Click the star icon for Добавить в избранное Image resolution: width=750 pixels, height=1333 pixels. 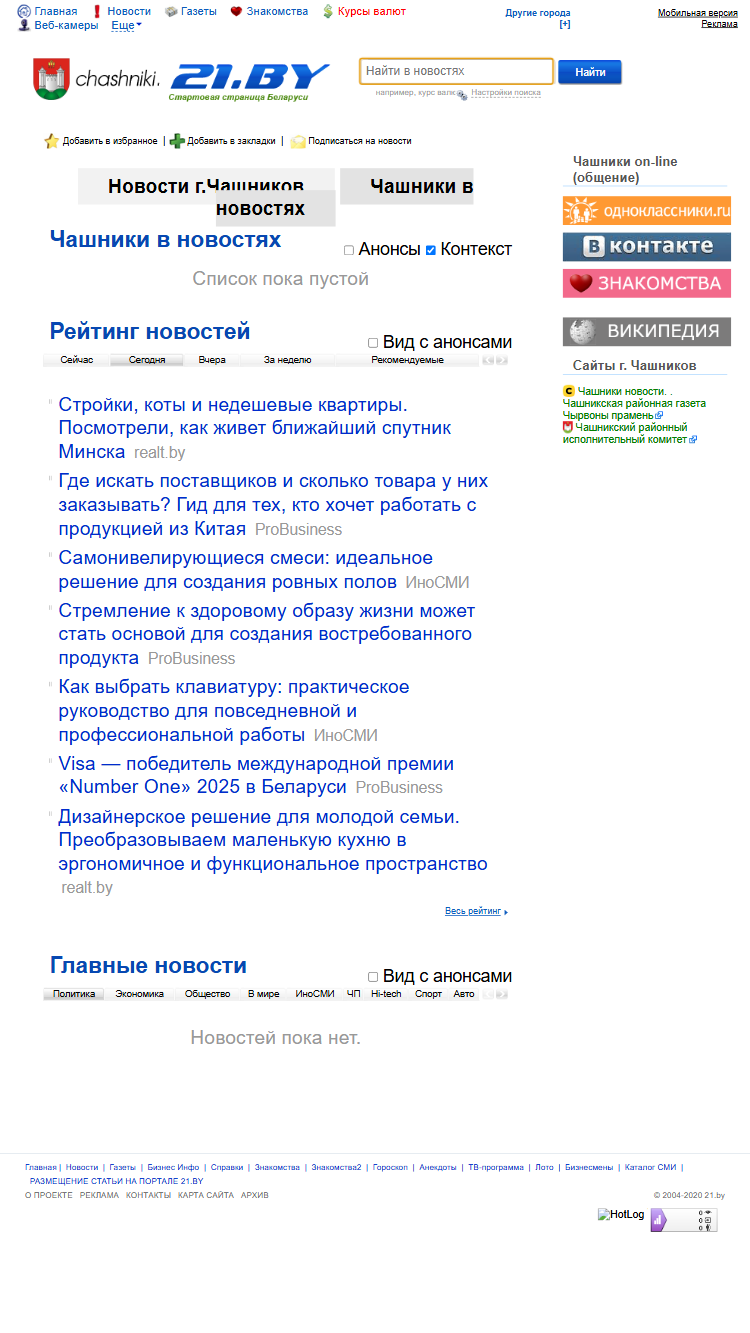click(x=52, y=141)
